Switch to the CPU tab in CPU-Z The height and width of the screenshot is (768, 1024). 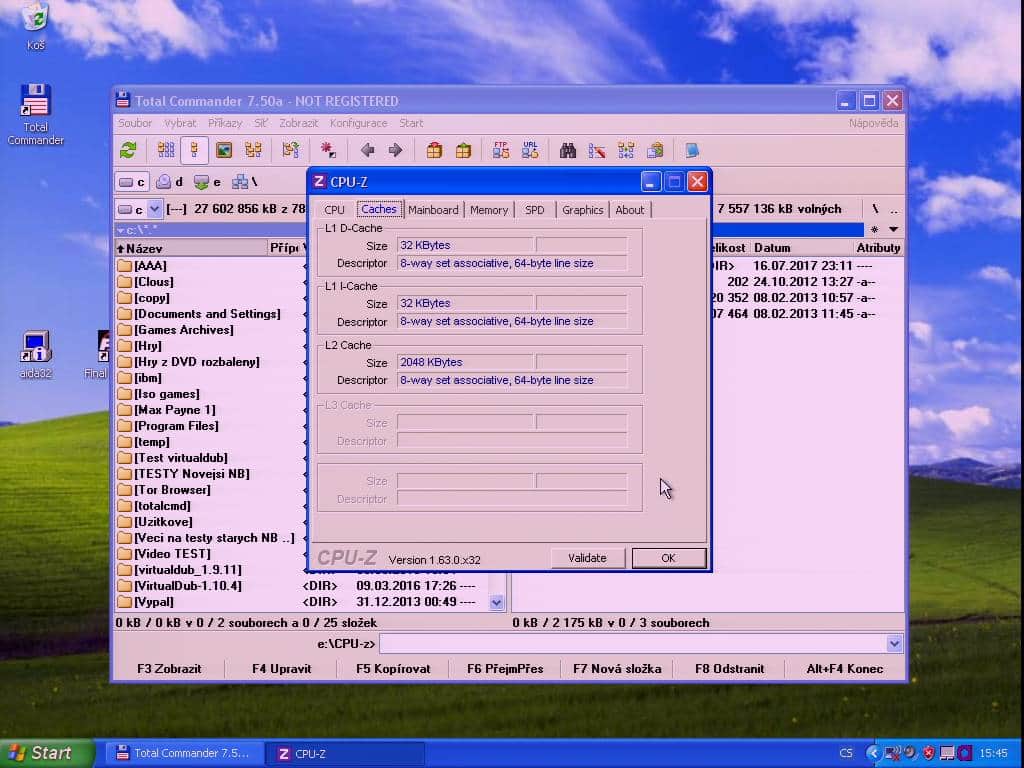click(x=334, y=210)
